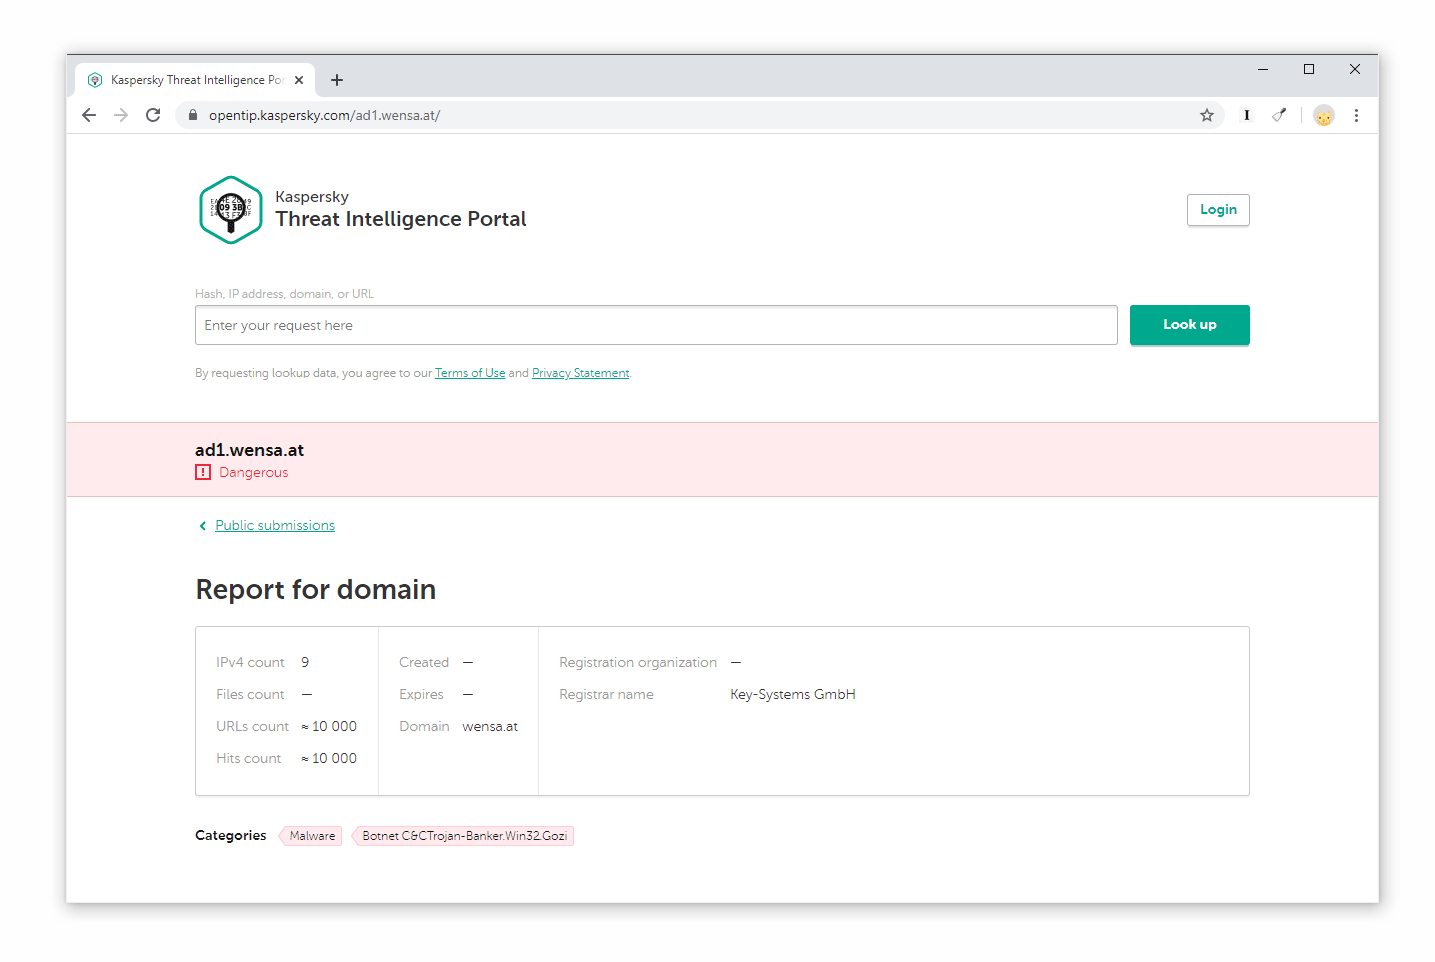Viewport: 1435px width, 962px height.
Task: Close the Kaspersky Threat Intelligence tab
Action: pyautogui.click(x=299, y=80)
